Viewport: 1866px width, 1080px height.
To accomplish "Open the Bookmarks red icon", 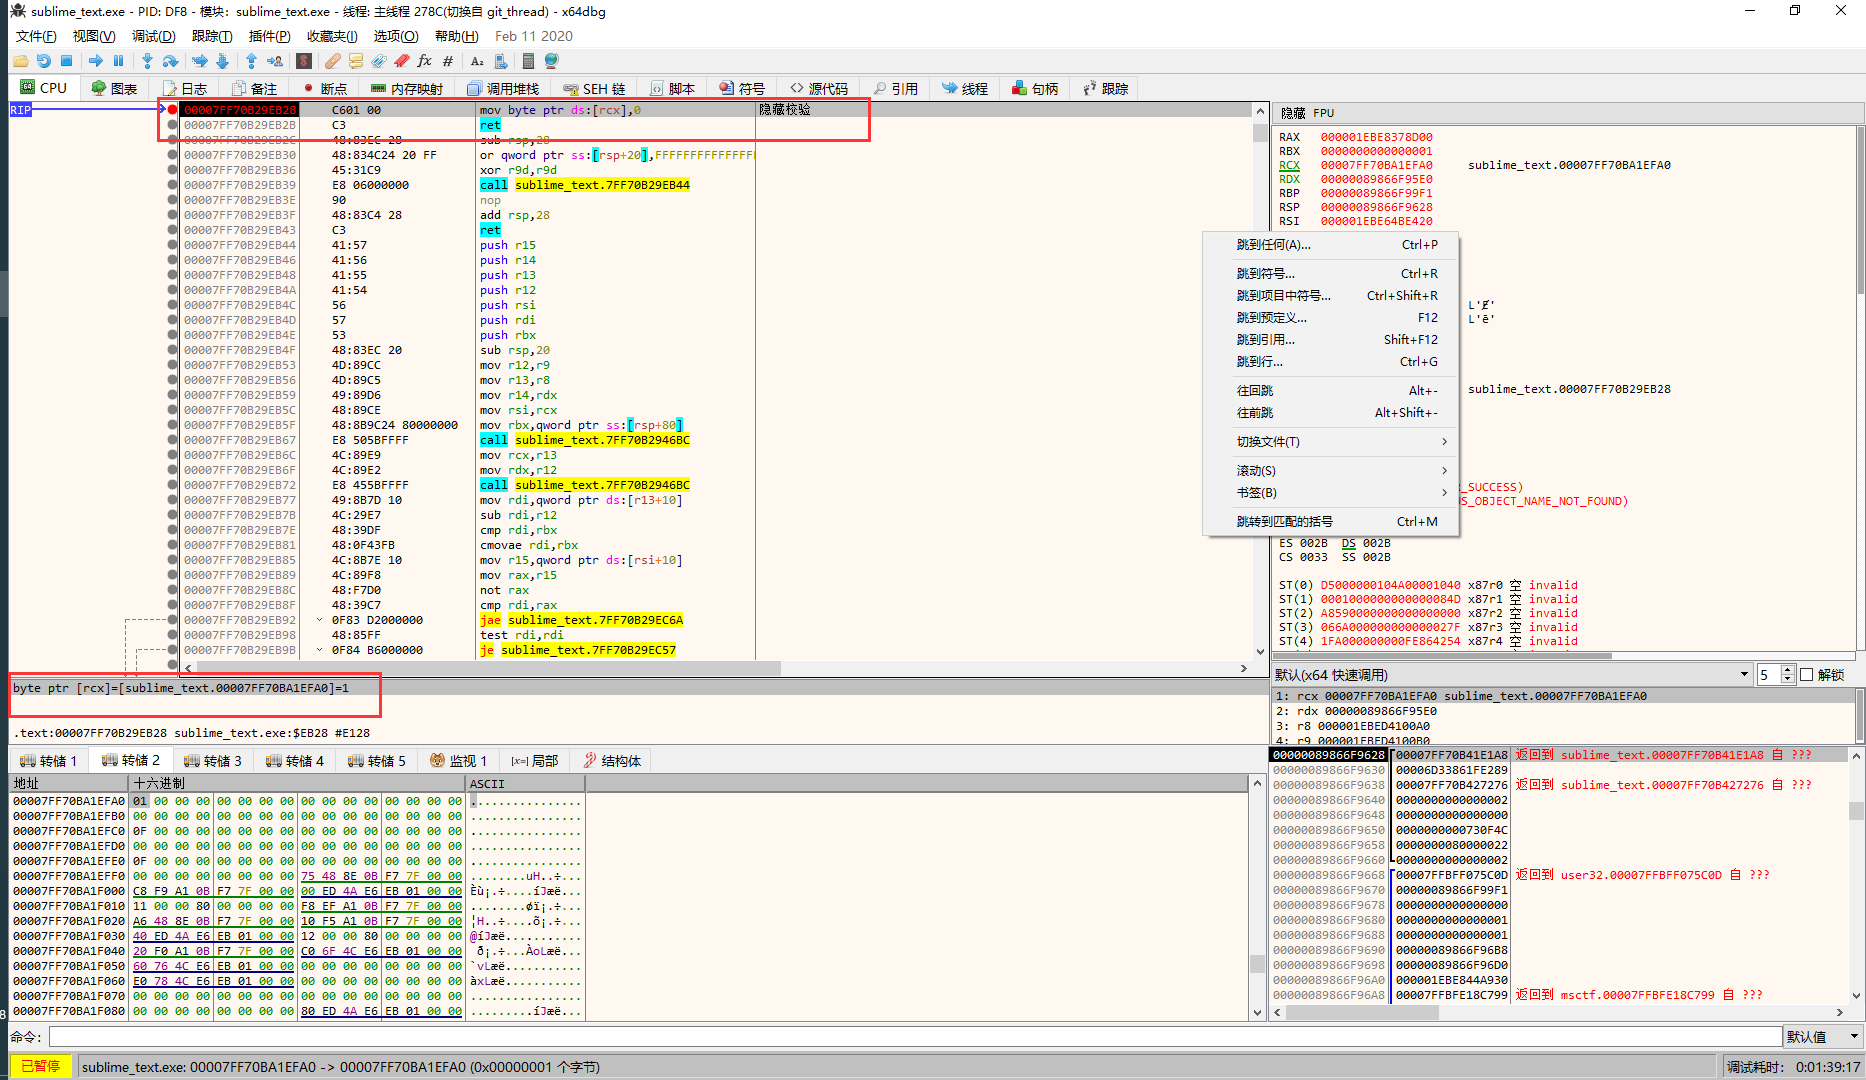I will click(x=402, y=61).
